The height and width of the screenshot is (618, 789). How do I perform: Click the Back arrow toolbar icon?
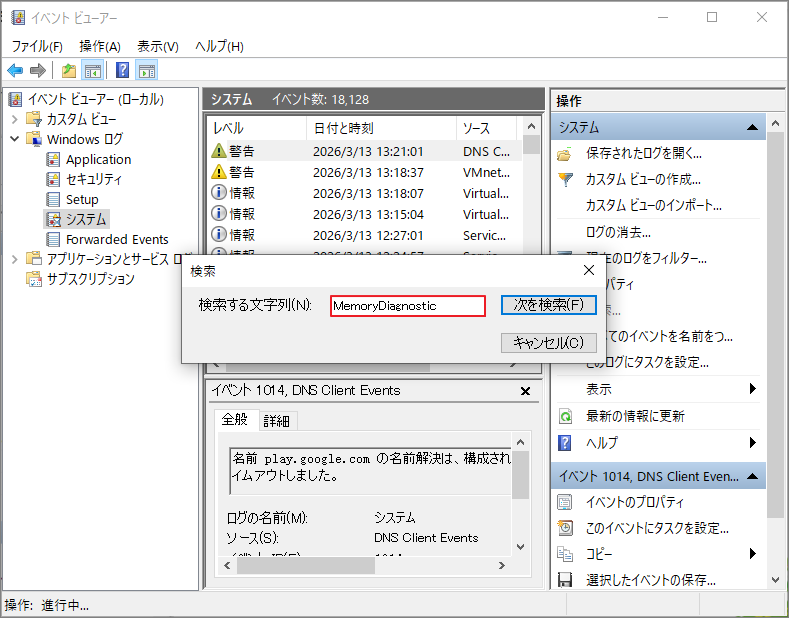point(15,70)
